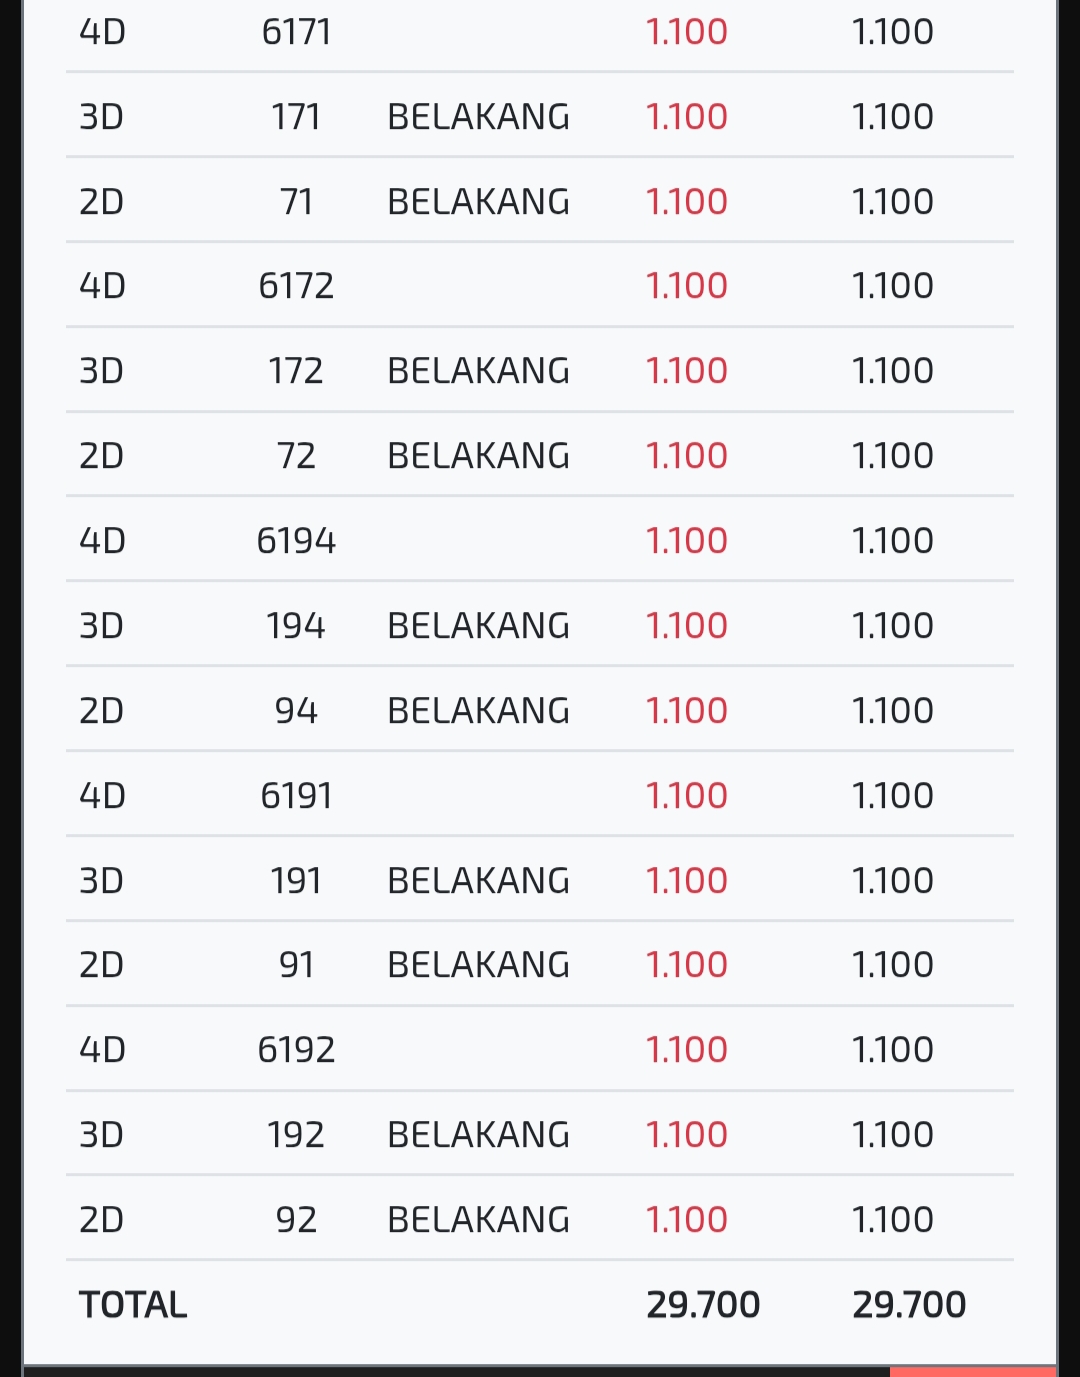Click the red button at bottom edge
This screenshot has height=1377, width=1080.
coord(972,1371)
